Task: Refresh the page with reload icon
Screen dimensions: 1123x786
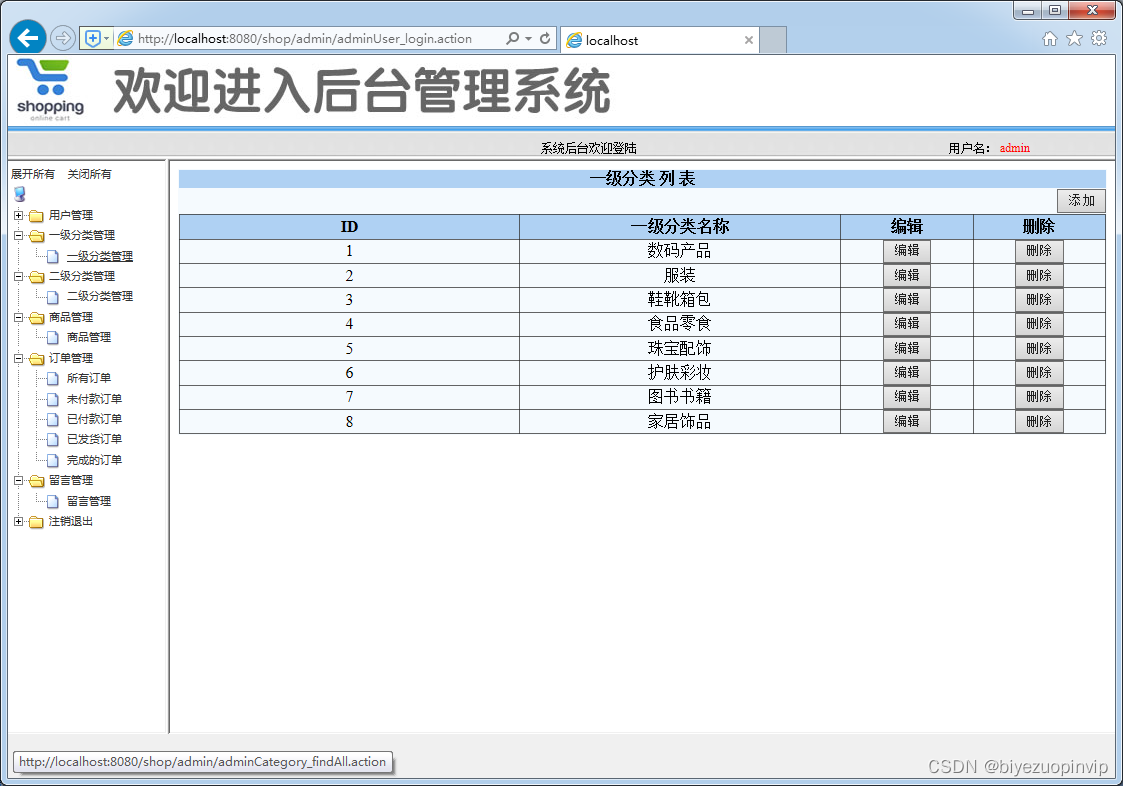Action: tap(545, 39)
